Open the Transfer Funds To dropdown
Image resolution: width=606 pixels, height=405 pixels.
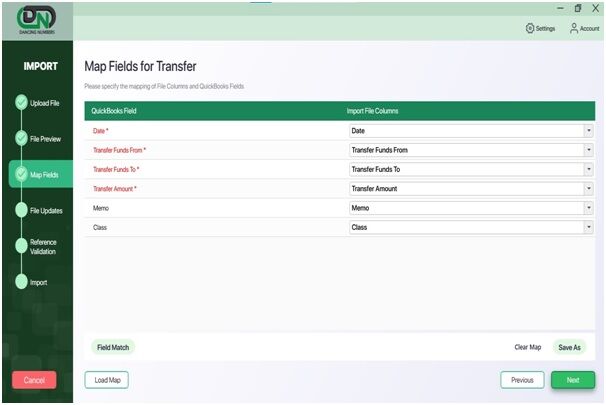point(471,169)
